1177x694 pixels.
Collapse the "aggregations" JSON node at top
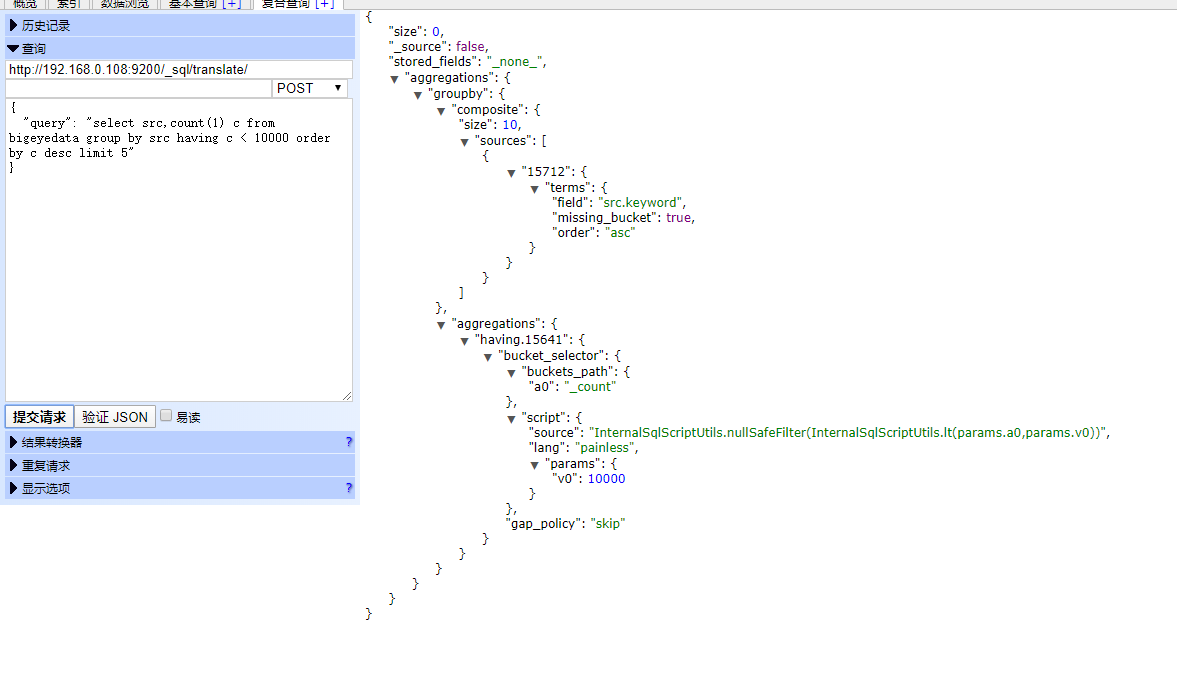[395, 78]
